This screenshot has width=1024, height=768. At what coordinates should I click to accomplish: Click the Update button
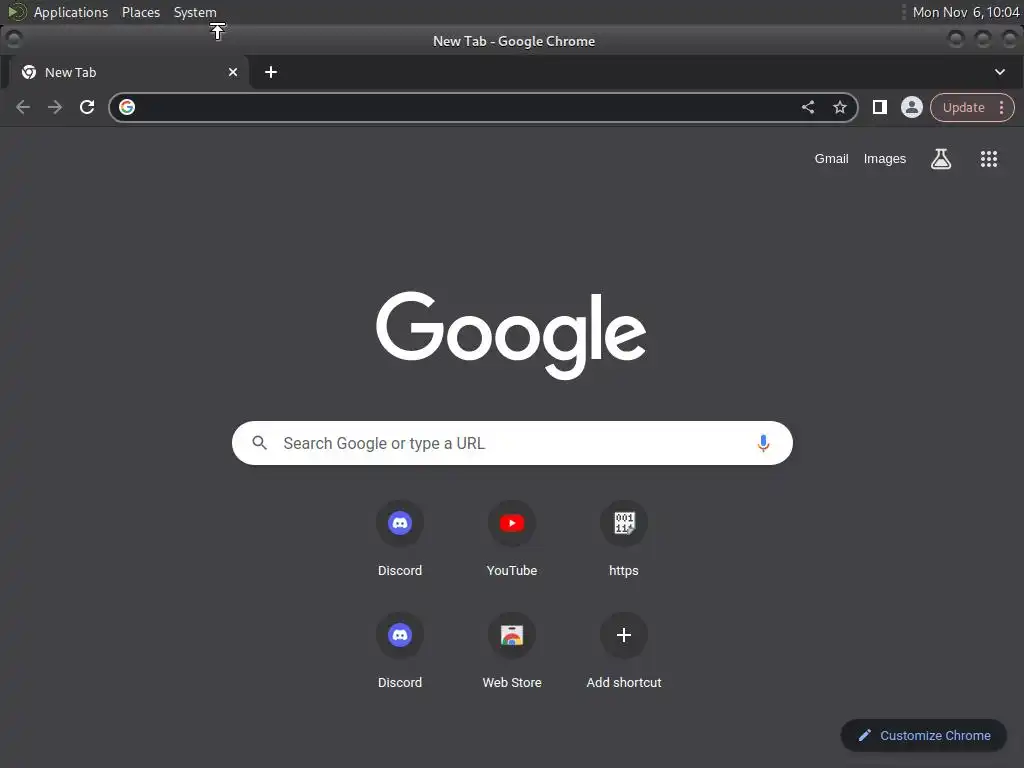coord(963,107)
